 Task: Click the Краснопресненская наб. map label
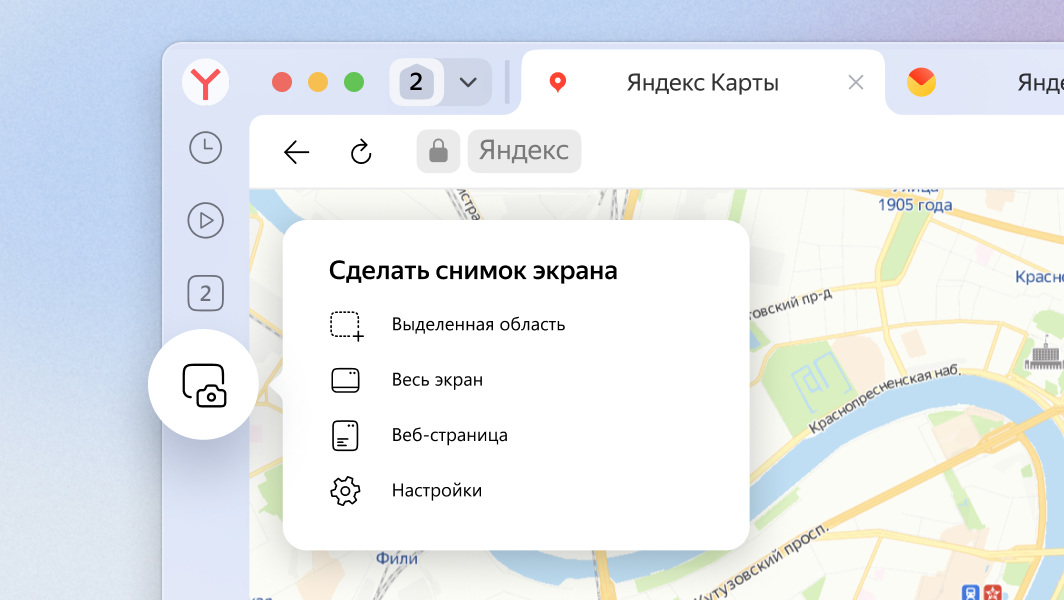point(885,398)
